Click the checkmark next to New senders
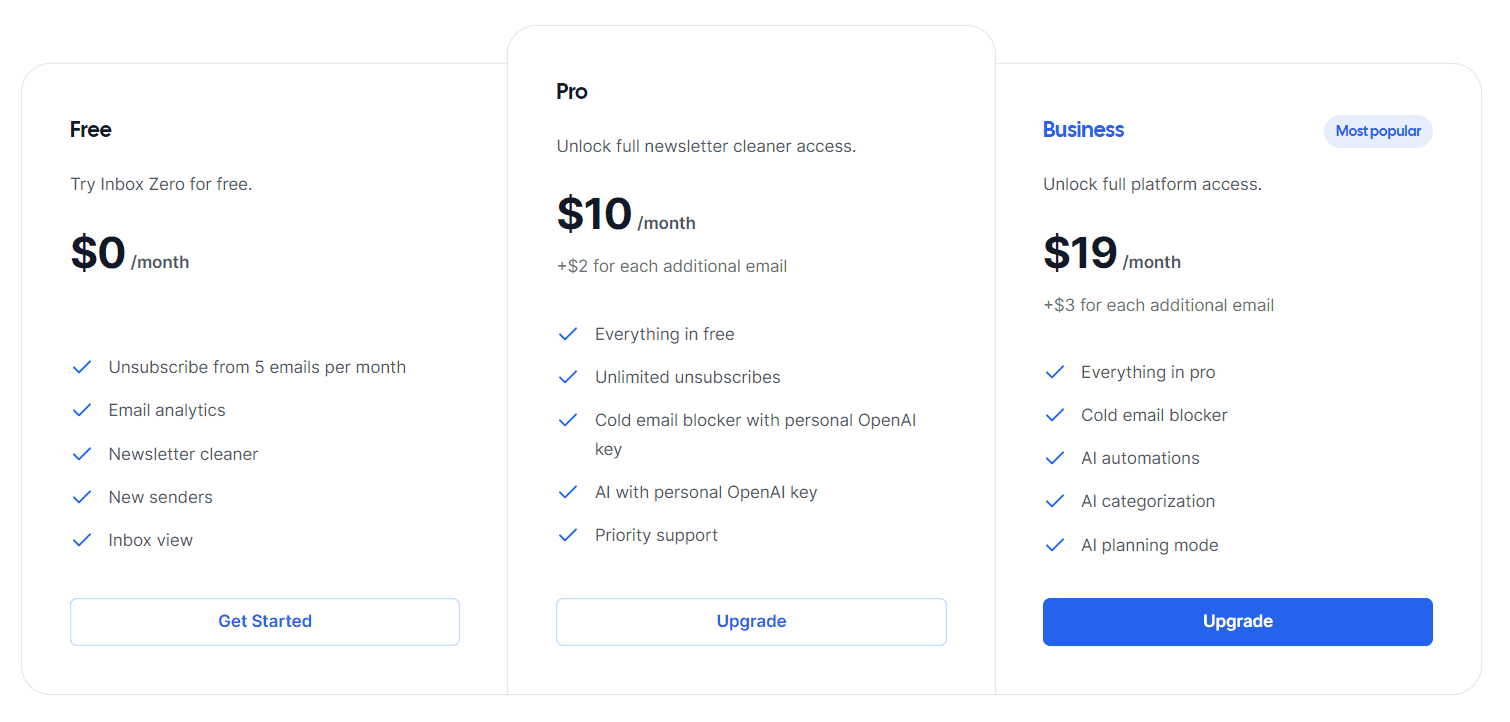Screen dimensions: 1510x722 coord(82,497)
